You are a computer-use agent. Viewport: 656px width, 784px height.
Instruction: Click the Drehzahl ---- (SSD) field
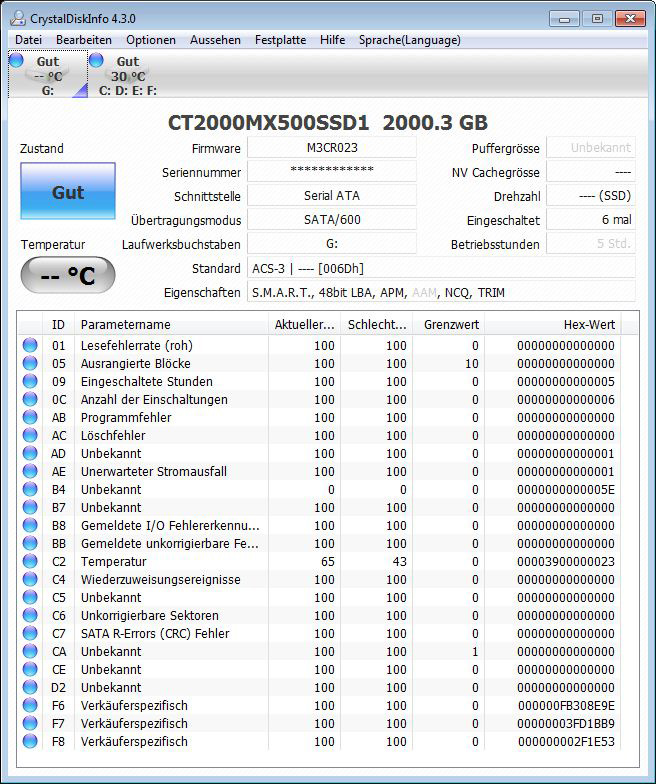tap(591, 196)
